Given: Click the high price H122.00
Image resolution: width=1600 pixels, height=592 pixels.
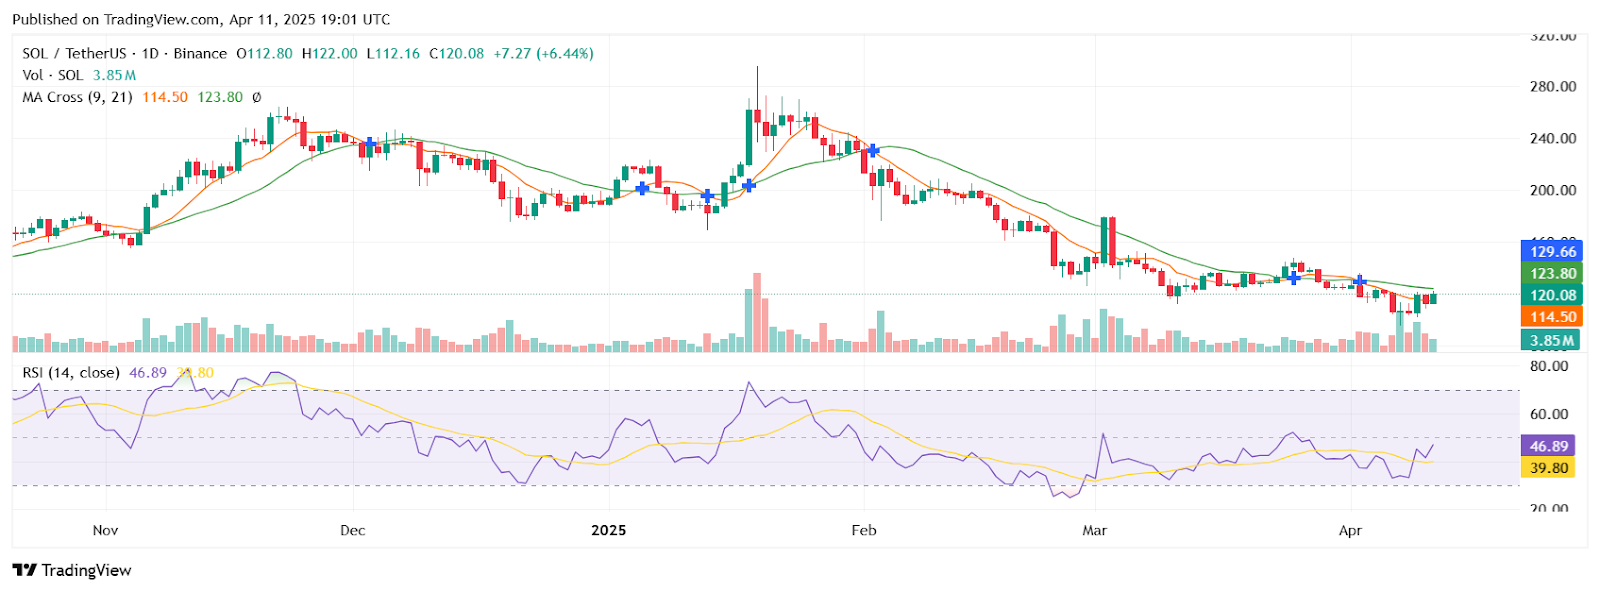Looking at the screenshot, I should [x=329, y=53].
